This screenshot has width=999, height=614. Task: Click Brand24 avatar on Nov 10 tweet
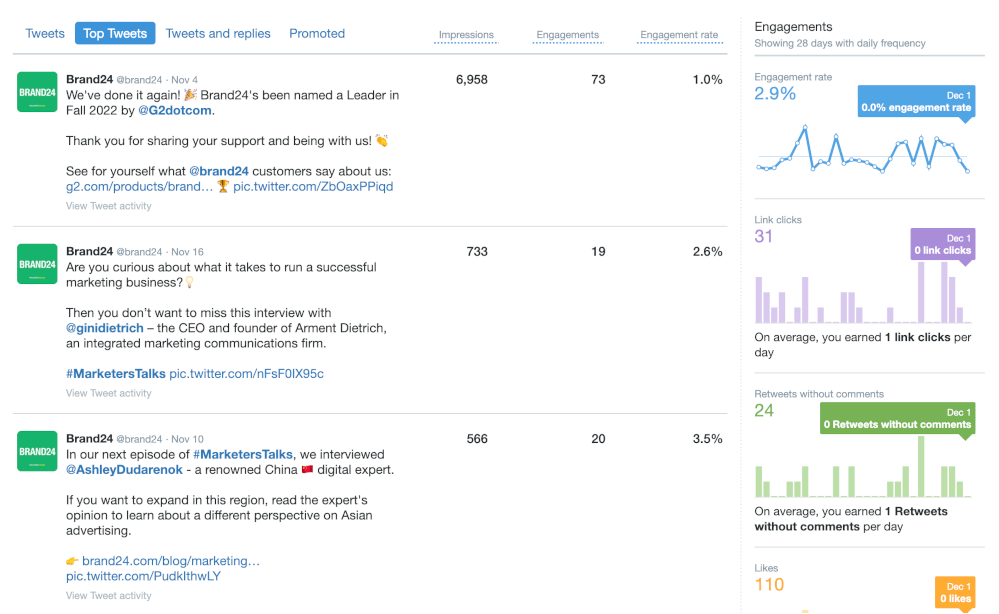coord(37,451)
